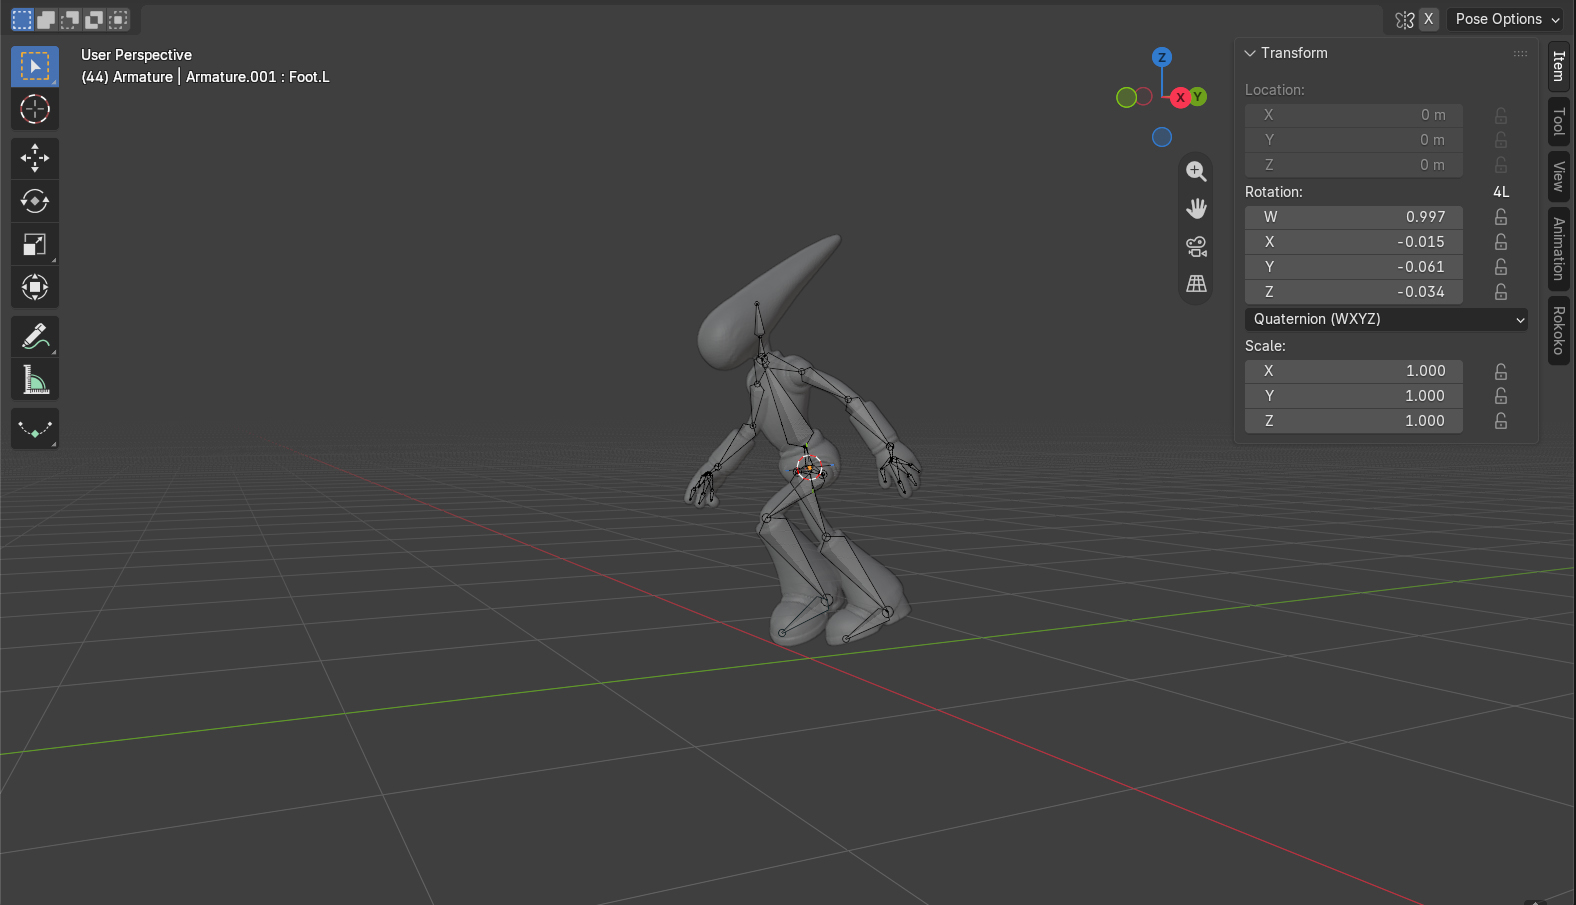The image size is (1576, 905).
Task: Choose the Annotate pencil tool
Action: [x=35, y=337]
